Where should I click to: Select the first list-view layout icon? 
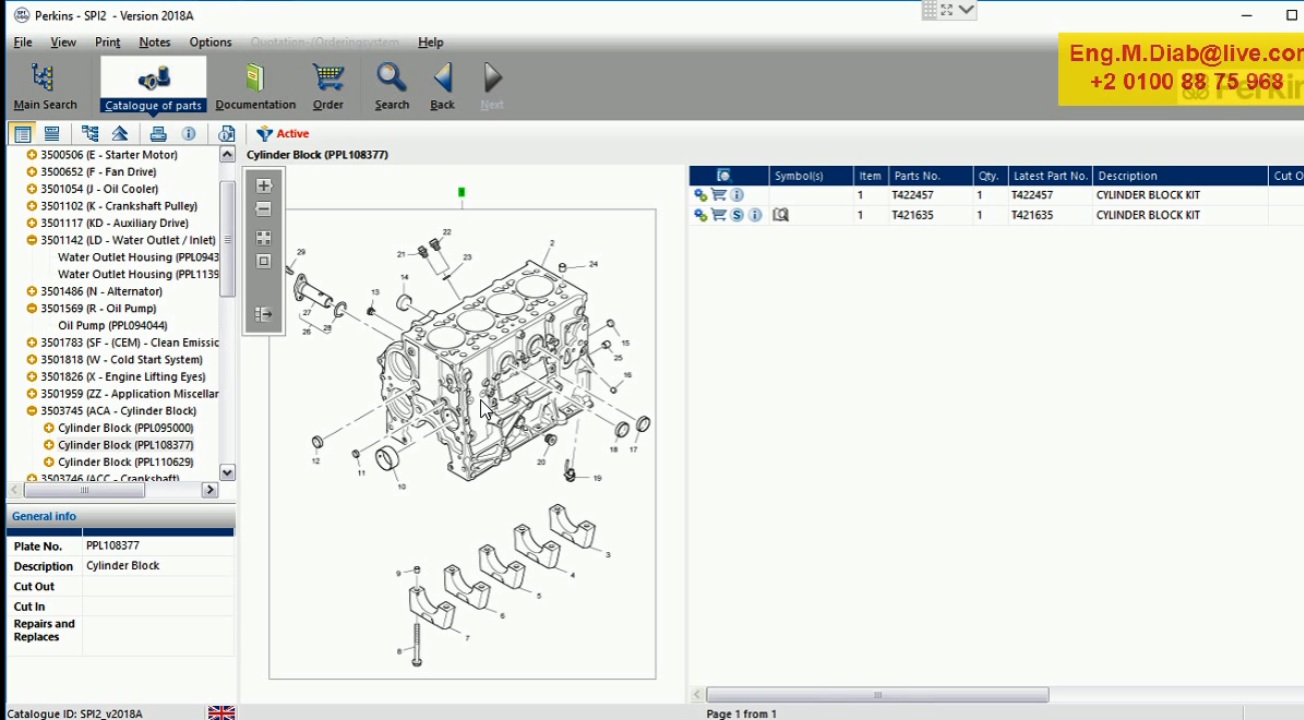click(x=23, y=134)
